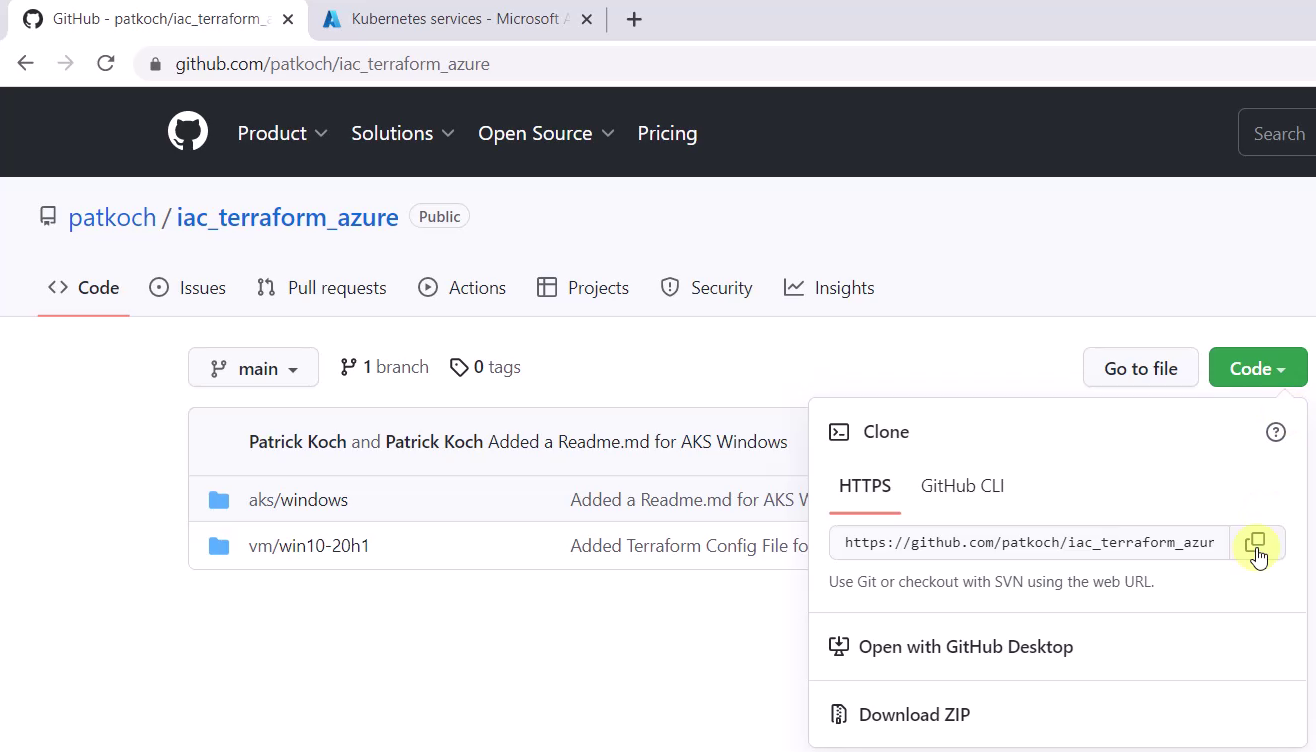Open the main branch dropdown
The width and height of the screenshot is (1316, 752).
click(253, 368)
